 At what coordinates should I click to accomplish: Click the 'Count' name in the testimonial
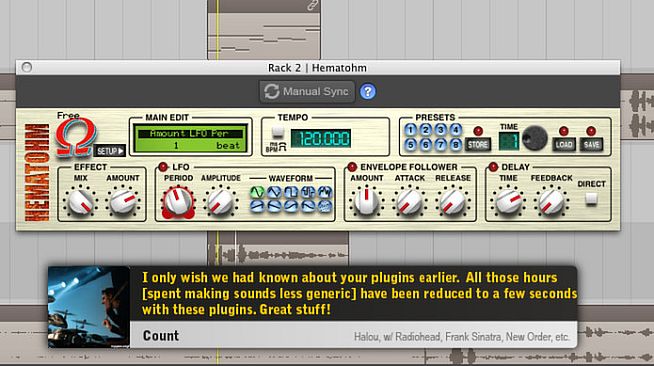161,336
